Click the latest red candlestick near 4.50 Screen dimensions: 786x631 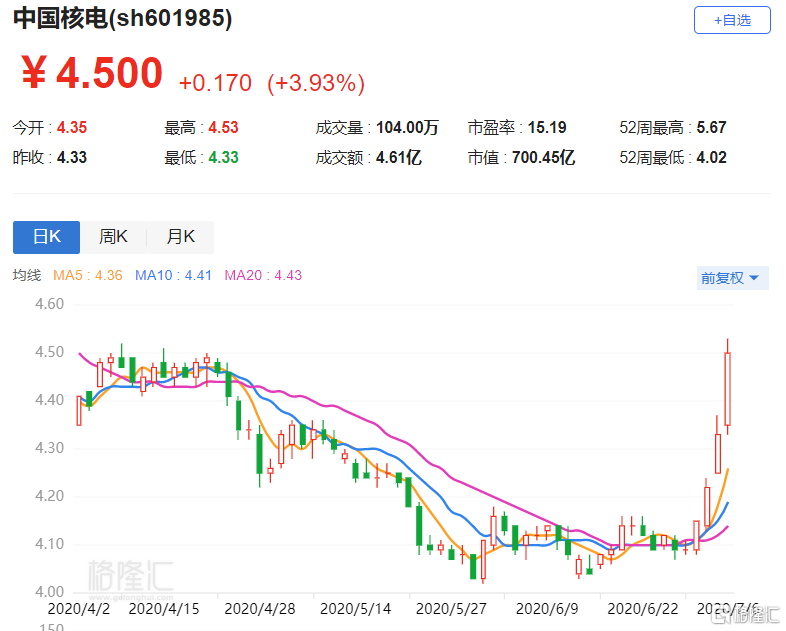727,388
